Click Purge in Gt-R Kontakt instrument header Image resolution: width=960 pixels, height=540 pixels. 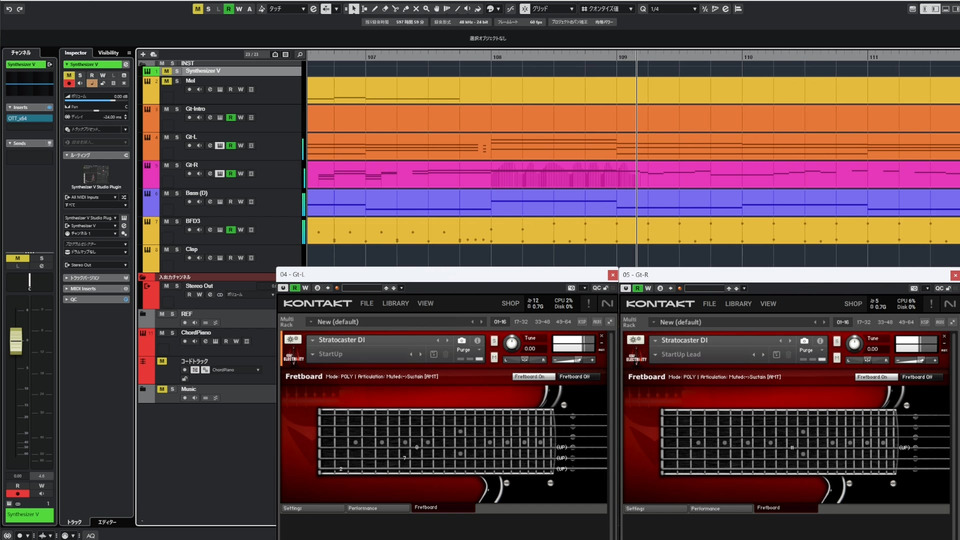pos(806,350)
